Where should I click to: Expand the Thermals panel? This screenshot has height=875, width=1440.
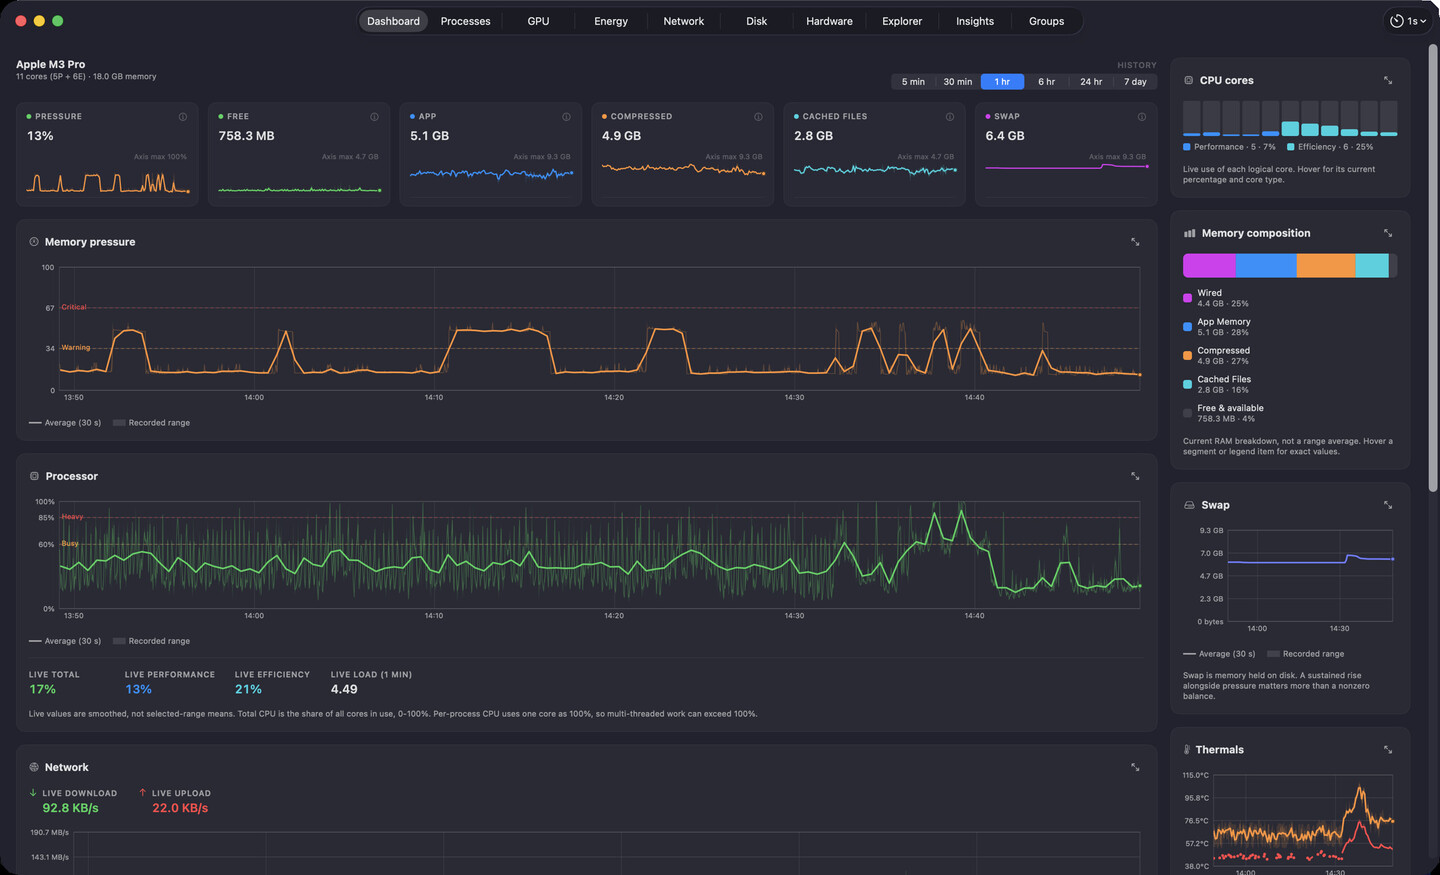click(x=1388, y=749)
